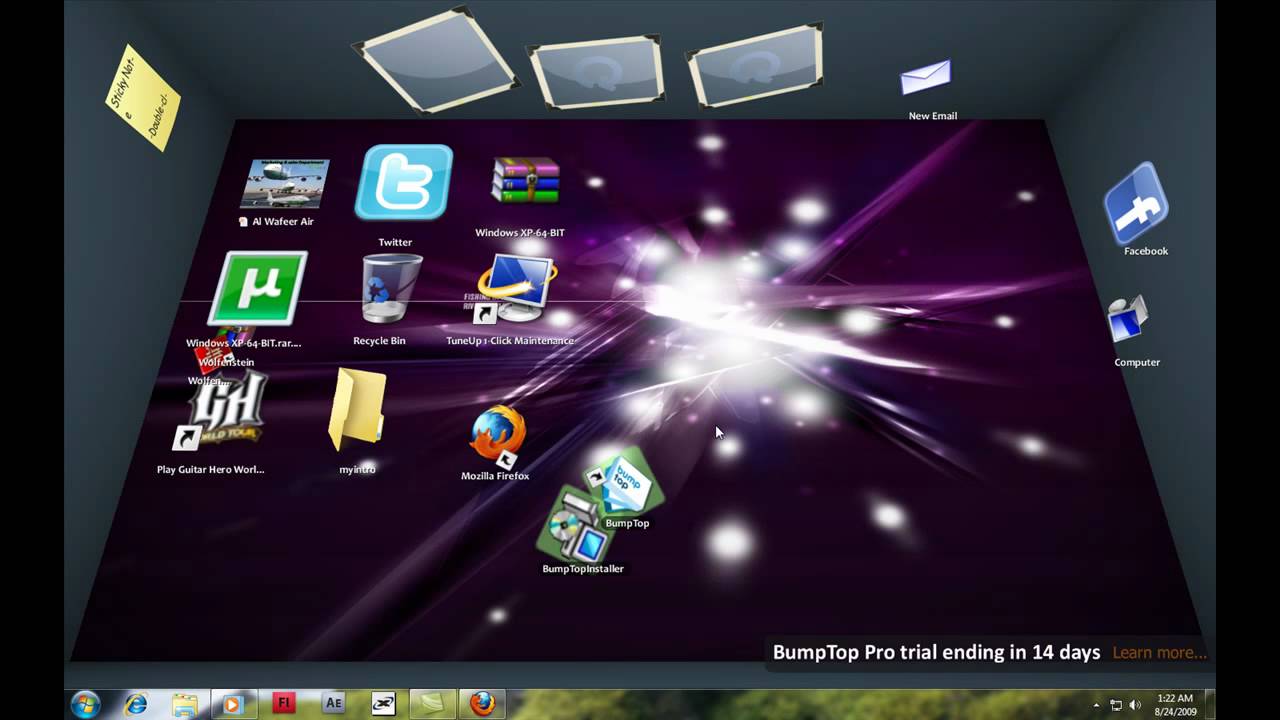This screenshot has width=1280, height=720.
Task: Click the yellow sticky note on left wall
Action: [x=143, y=97]
